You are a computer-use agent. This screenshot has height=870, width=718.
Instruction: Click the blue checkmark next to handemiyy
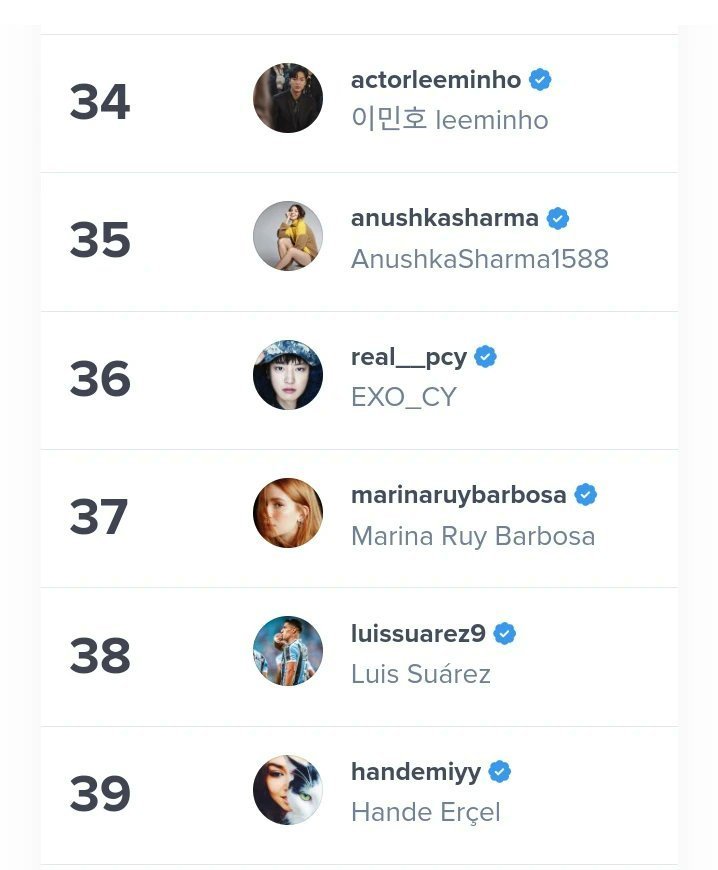(x=500, y=772)
